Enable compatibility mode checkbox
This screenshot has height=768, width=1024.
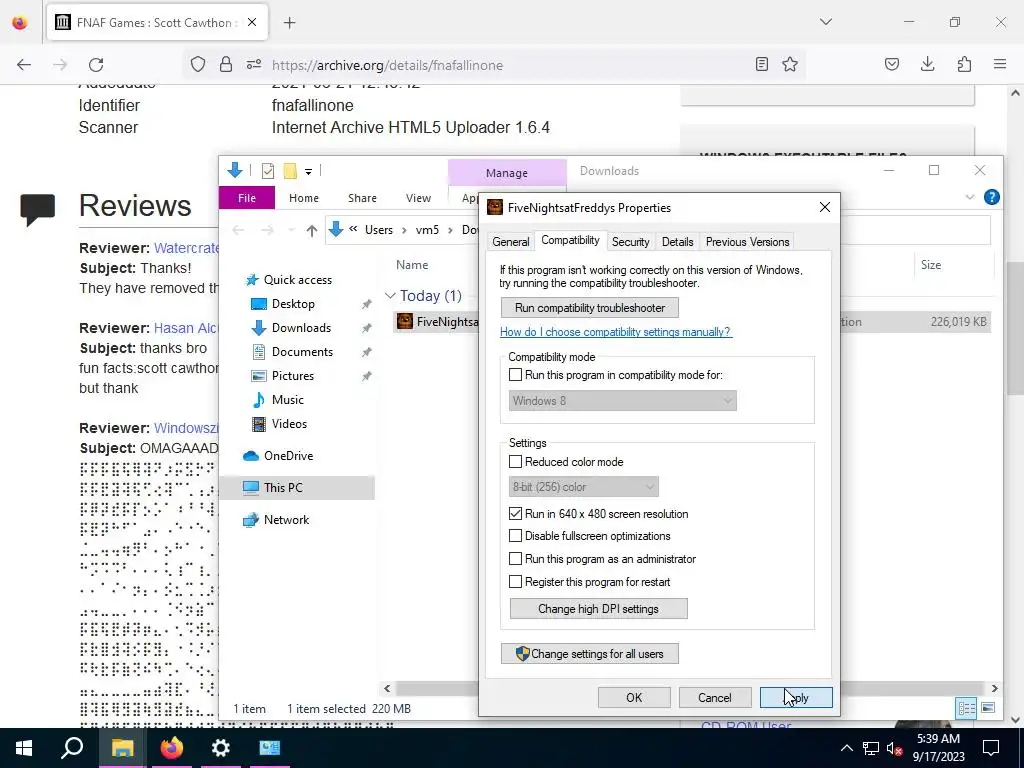click(515, 375)
